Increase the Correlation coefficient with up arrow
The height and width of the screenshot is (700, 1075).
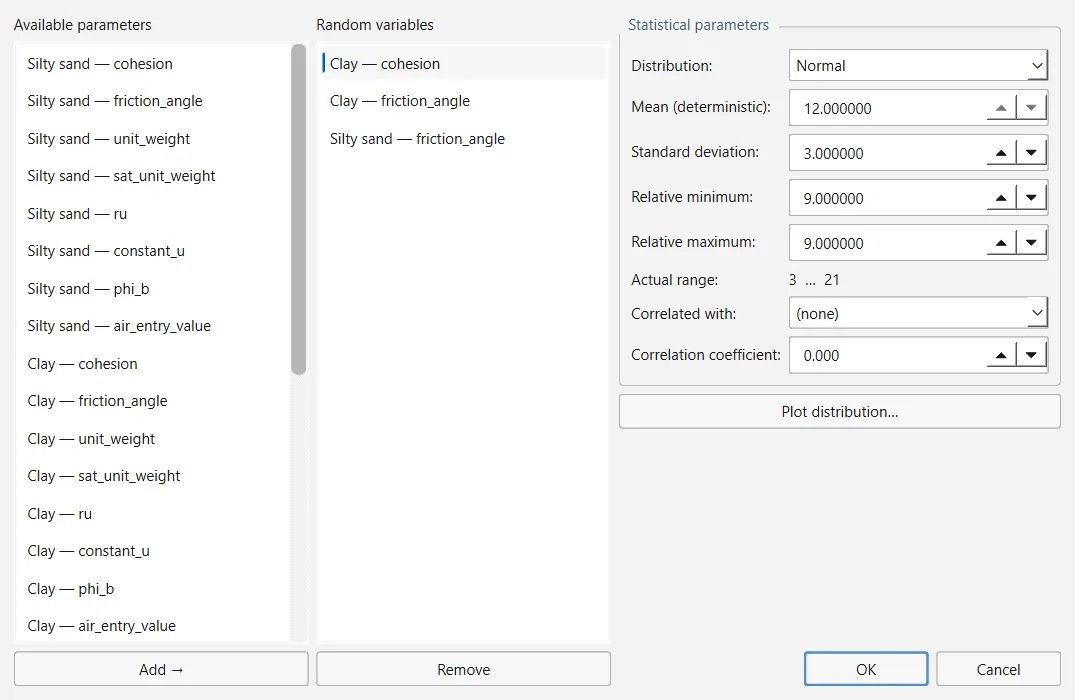(1001, 355)
